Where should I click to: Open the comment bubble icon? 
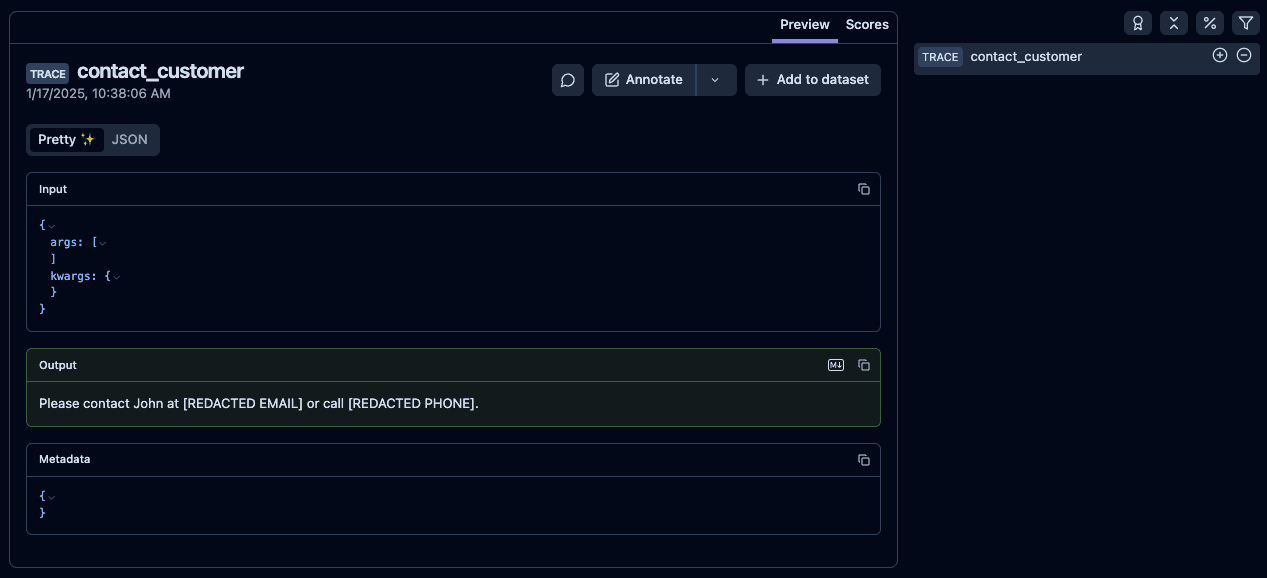click(x=568, y=80)
